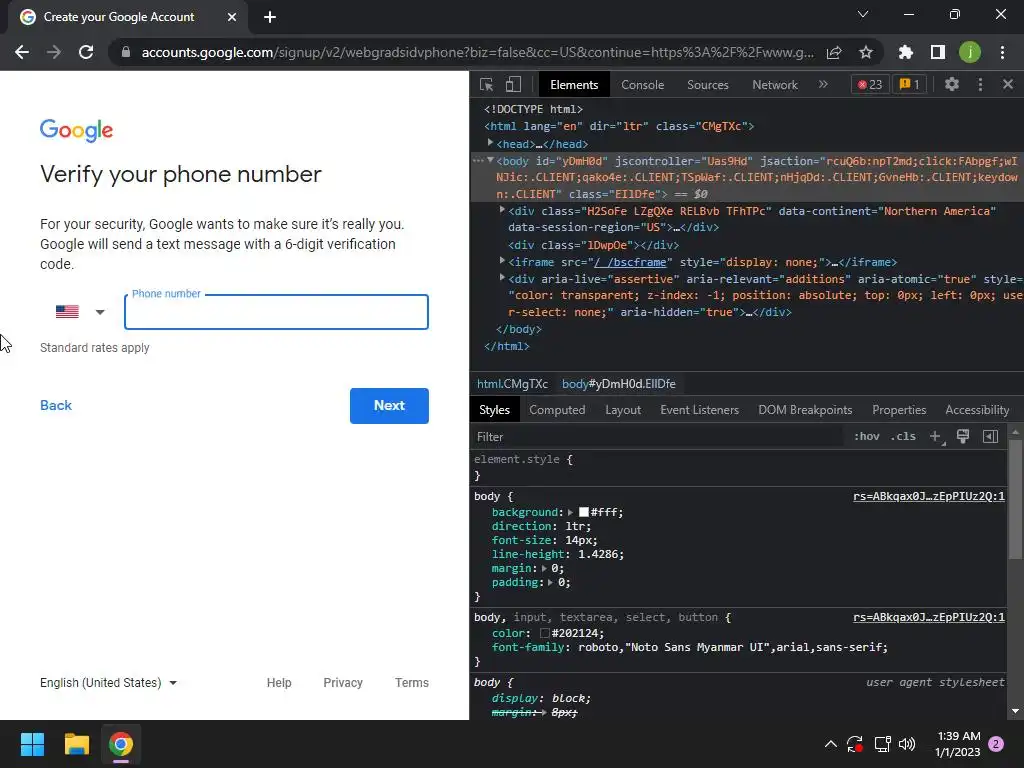This screenshot has width=1024, height=768.
Task: Open the Layout tab
Action: [x=622, y=409]
